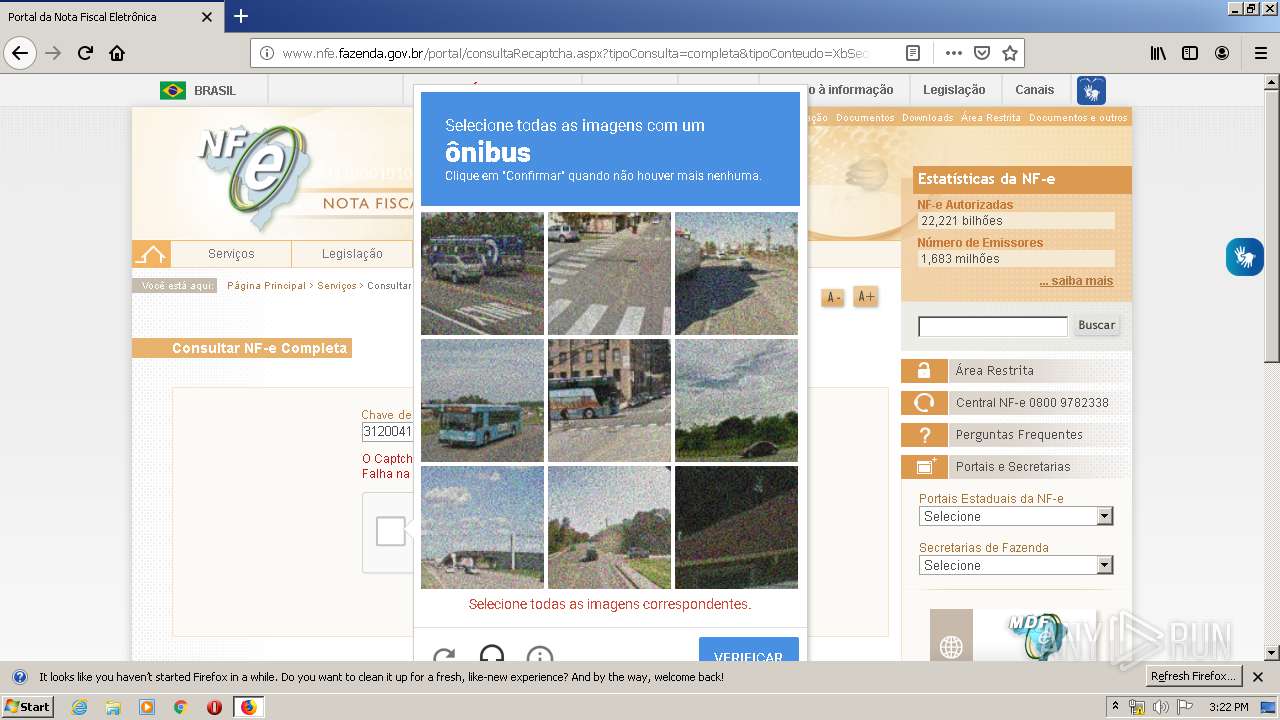This screenshot has width=1280, height=720.
Task: View site information icon in URL bar
Action: pyautogui.click(x=267, y=53)
